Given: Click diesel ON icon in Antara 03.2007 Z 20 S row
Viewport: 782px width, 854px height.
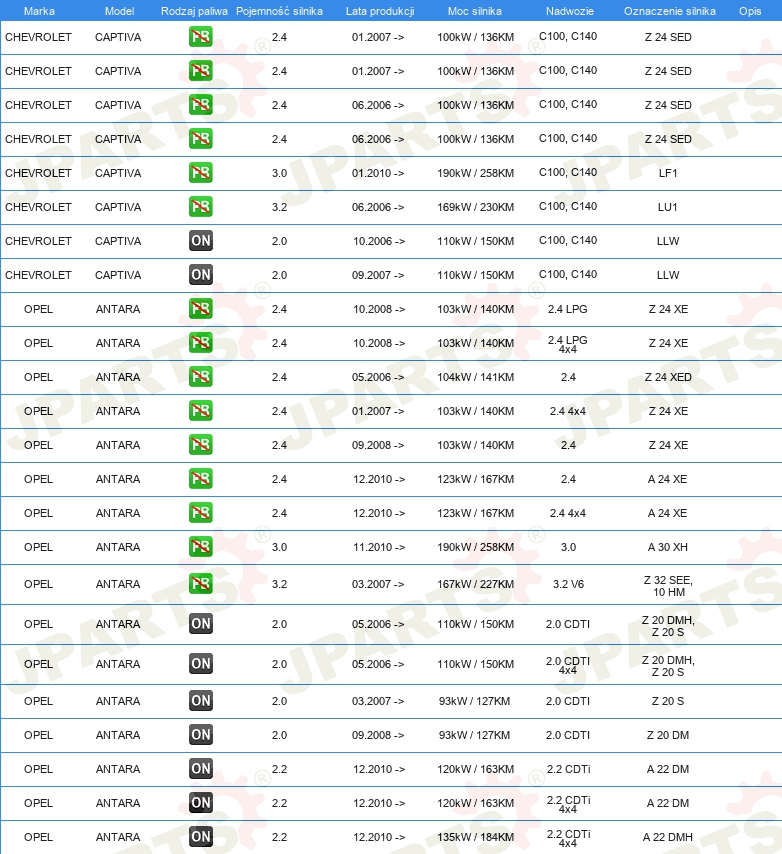Looking at the screenshot, I should [x=200, y=701].
